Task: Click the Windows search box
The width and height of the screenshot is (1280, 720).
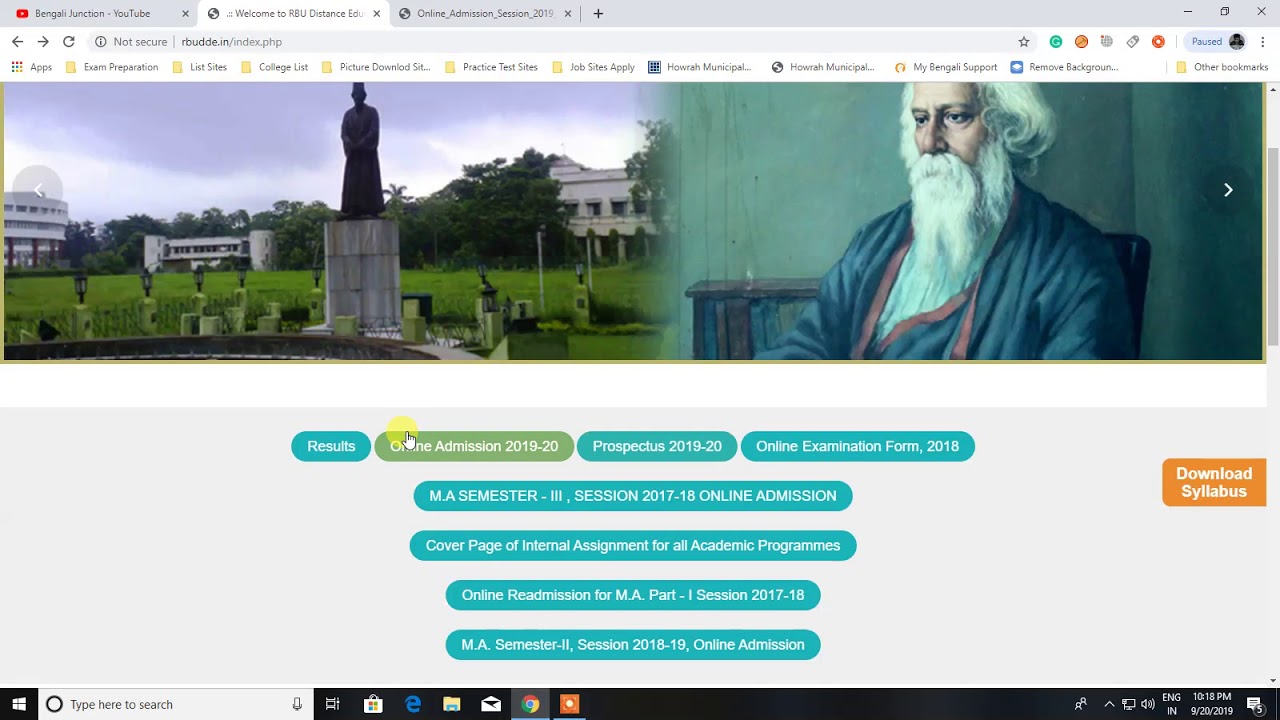Action: pos(176,704)
